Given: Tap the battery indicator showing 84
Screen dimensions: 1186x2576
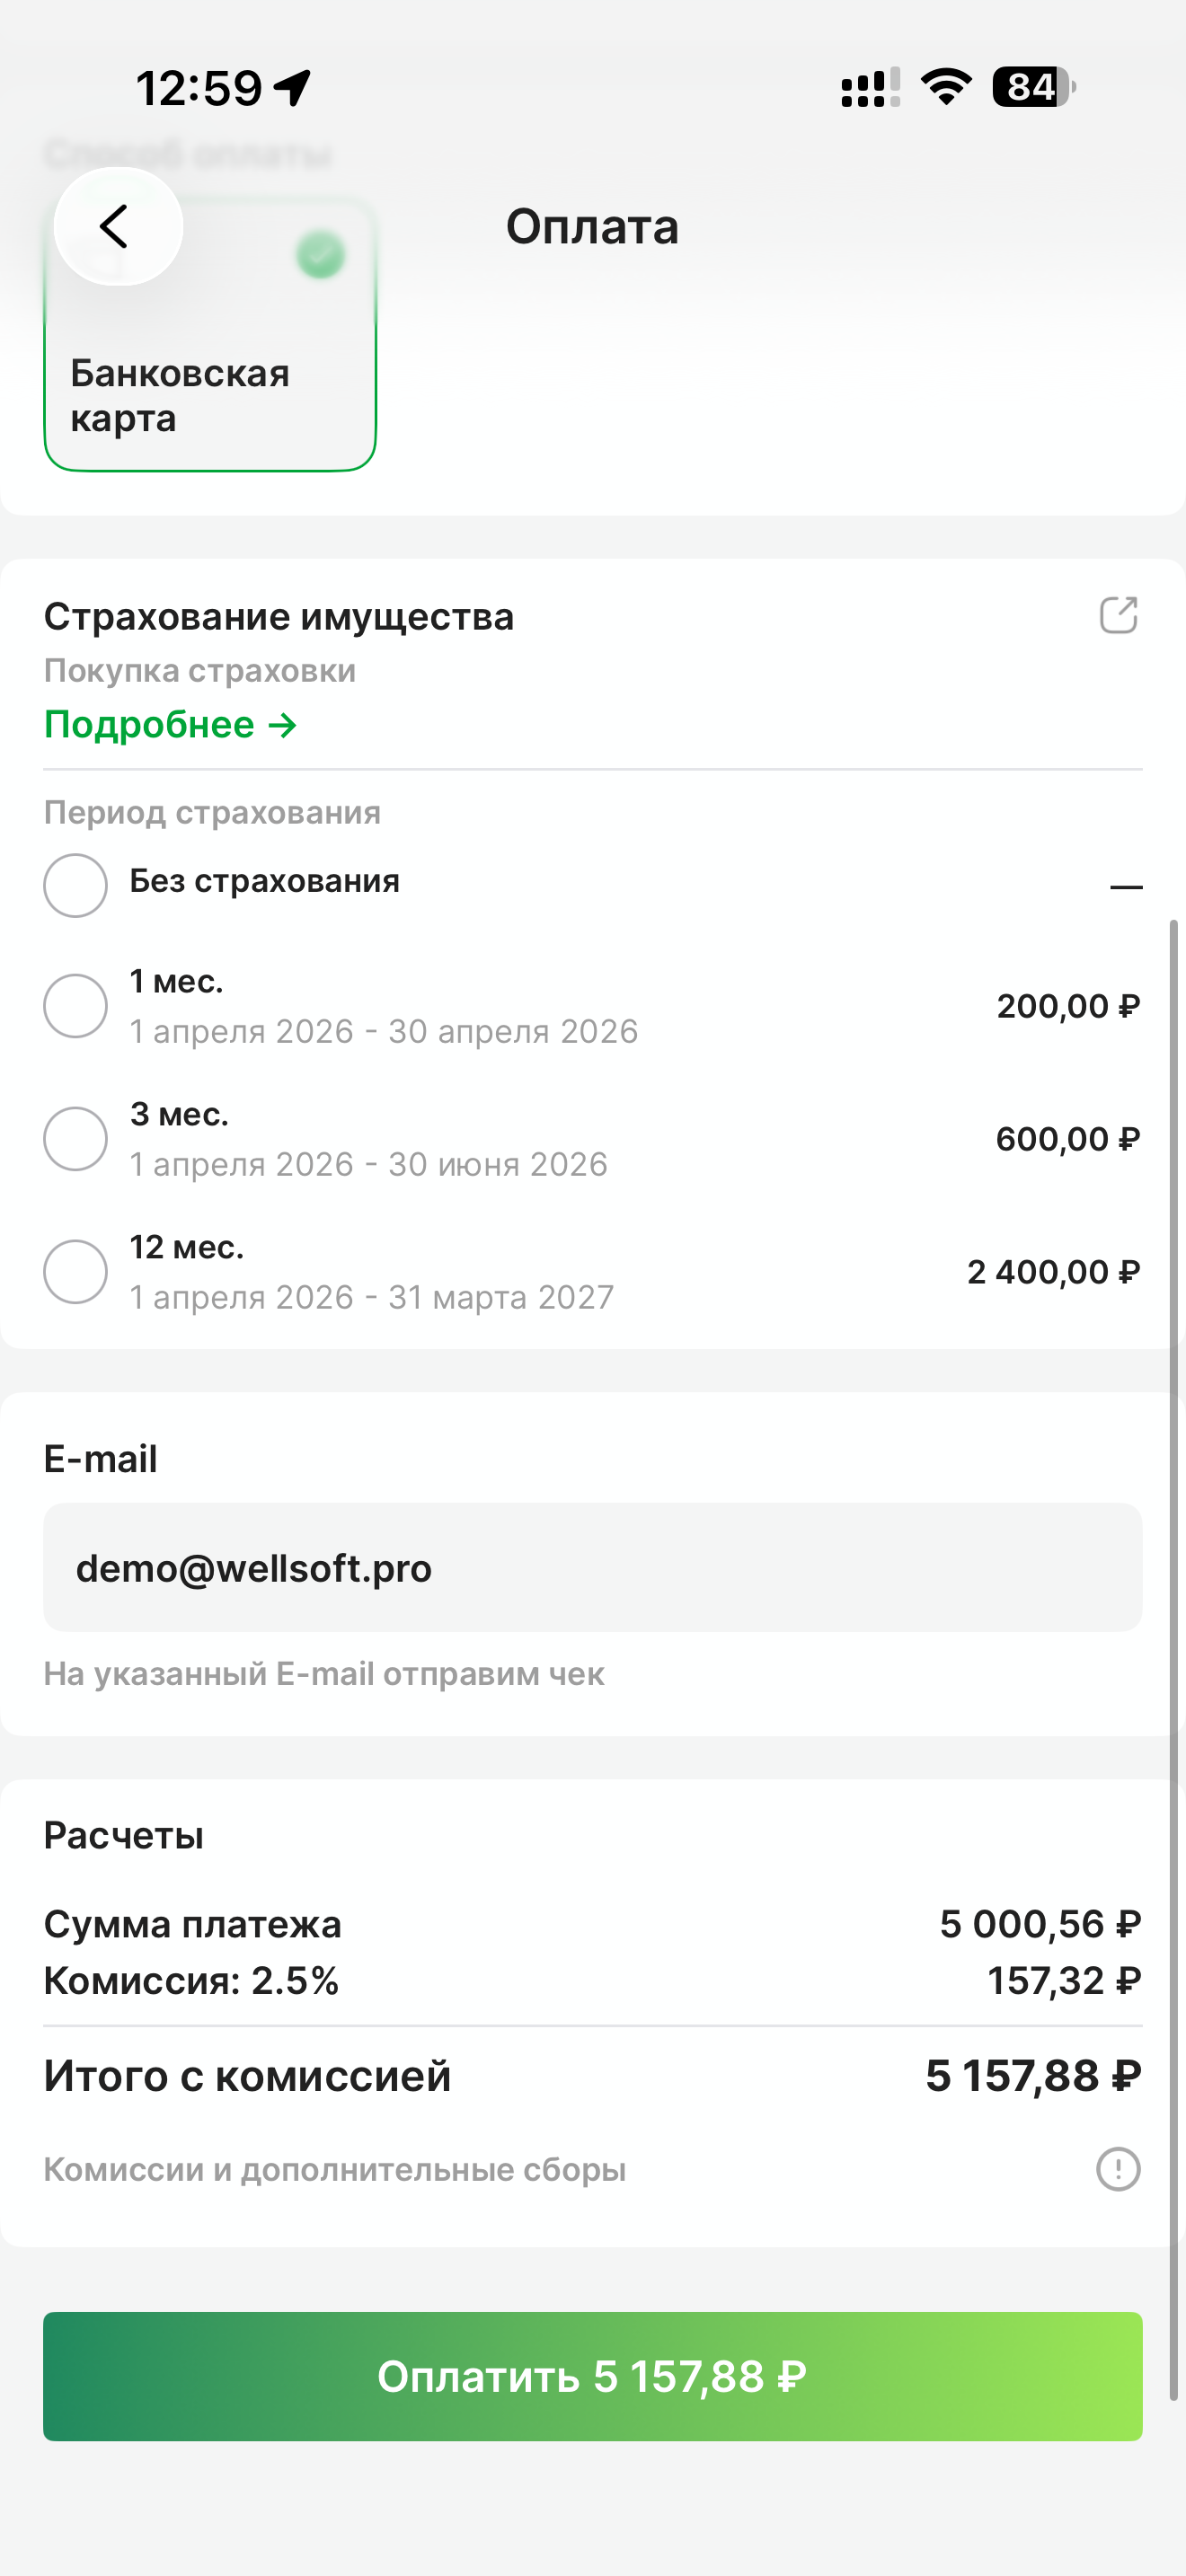Looking at the screenshot, I should 1033,87.
